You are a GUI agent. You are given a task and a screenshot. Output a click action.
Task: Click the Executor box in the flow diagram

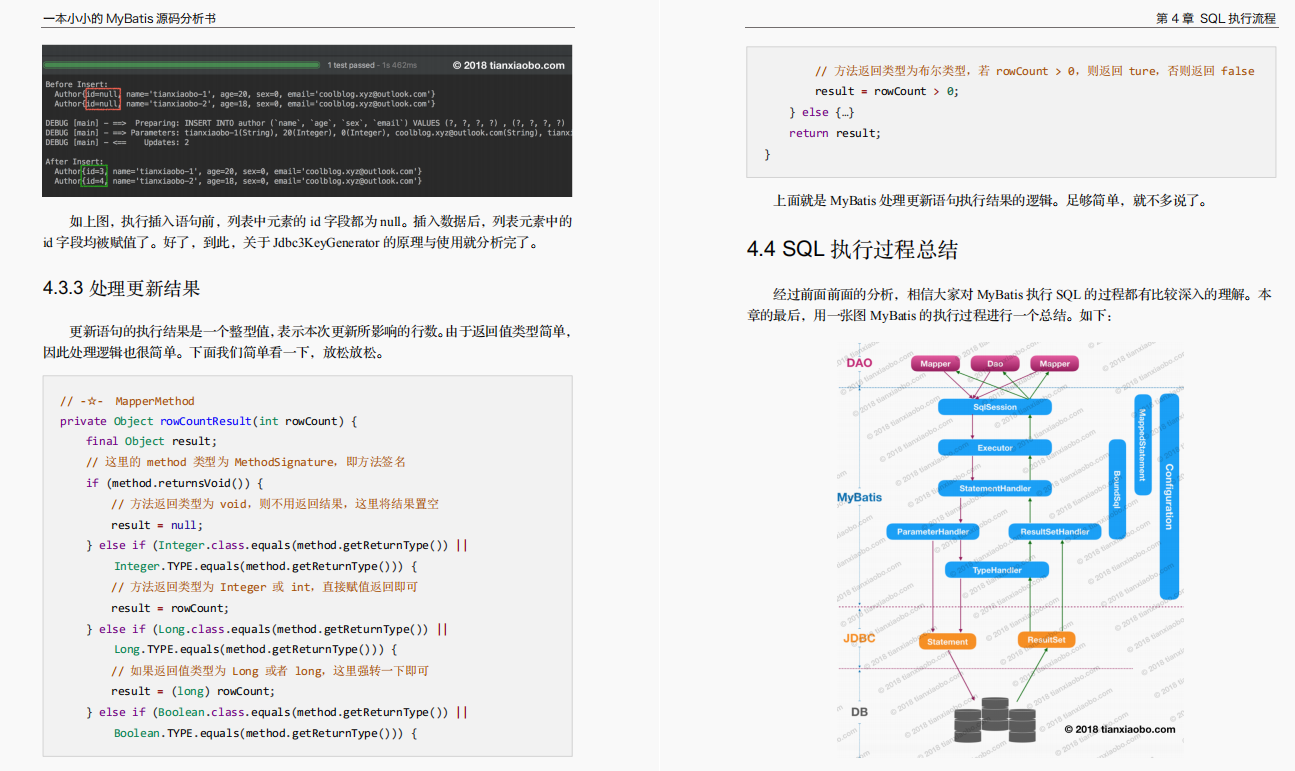click(x=994, y=447)
